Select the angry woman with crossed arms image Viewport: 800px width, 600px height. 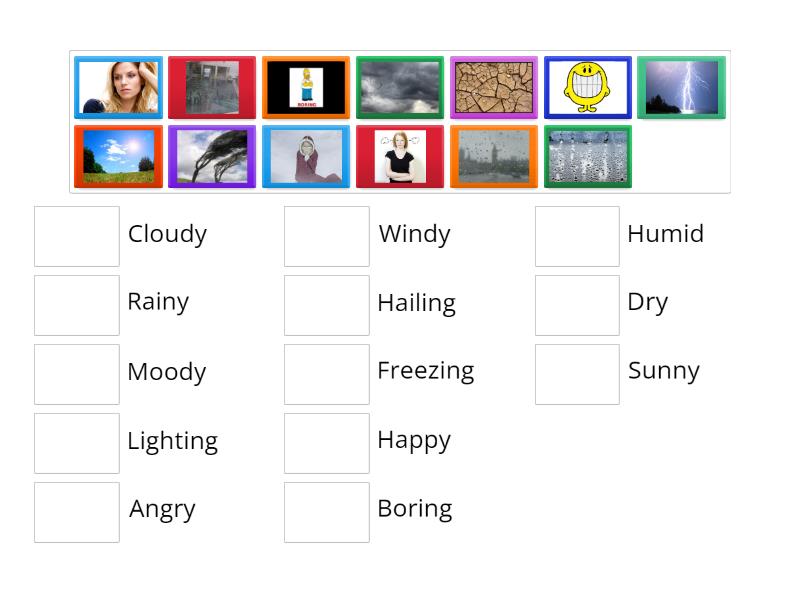coord(400,157)
